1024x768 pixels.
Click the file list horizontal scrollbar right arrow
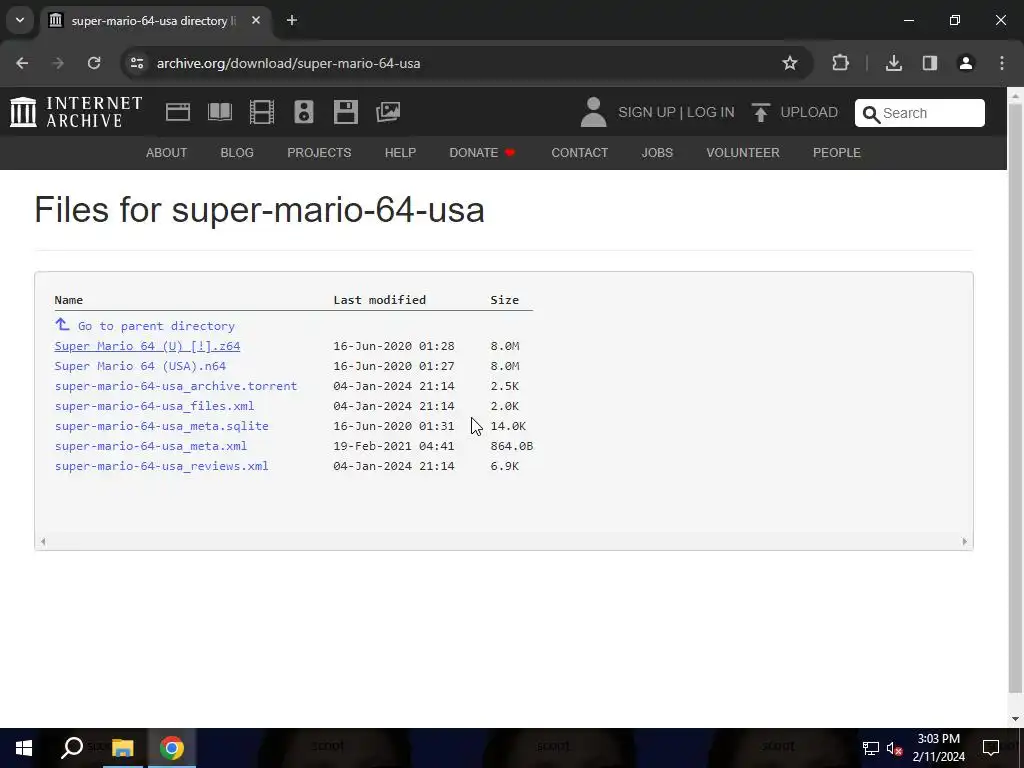click(x=965, y=541)
